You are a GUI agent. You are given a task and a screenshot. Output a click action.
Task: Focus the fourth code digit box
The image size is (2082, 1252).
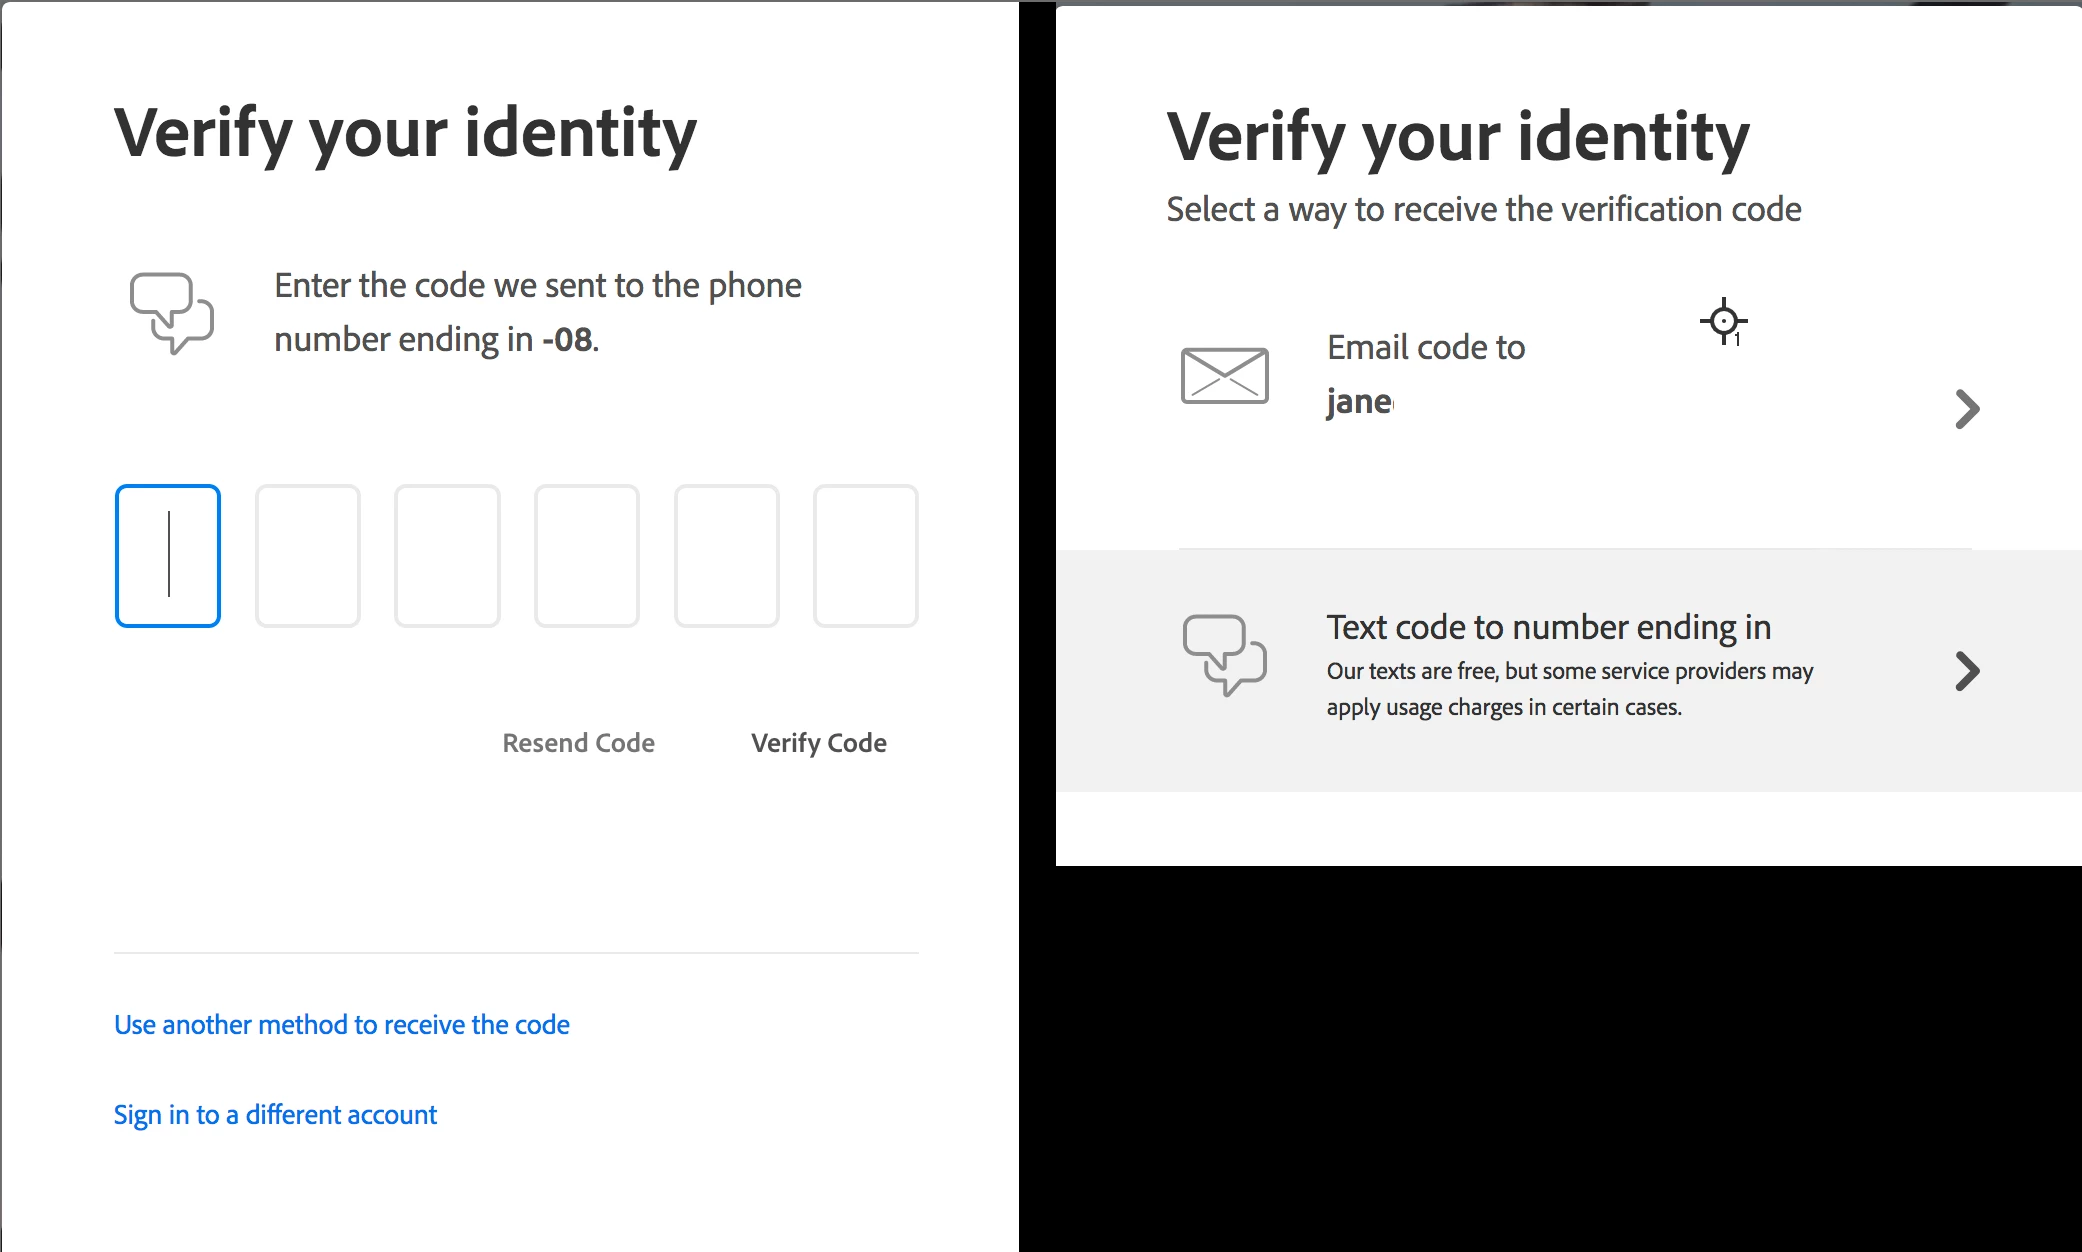pos(587,556)
